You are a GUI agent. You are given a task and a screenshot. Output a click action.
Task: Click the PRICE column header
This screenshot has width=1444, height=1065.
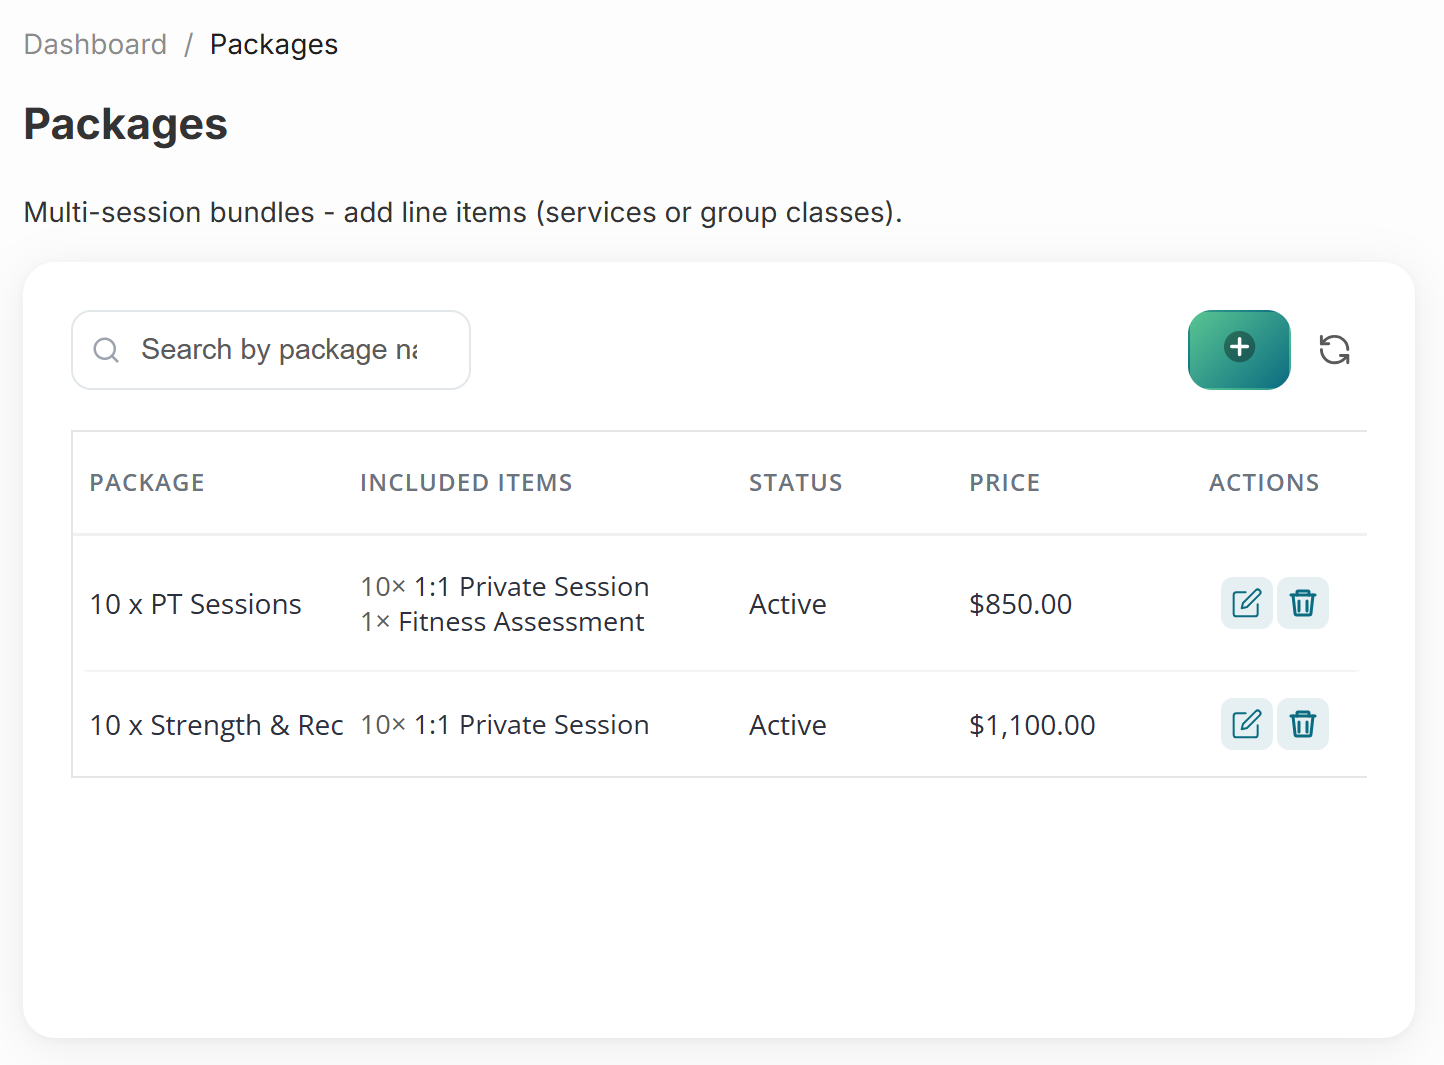(x=1005, y=483)
